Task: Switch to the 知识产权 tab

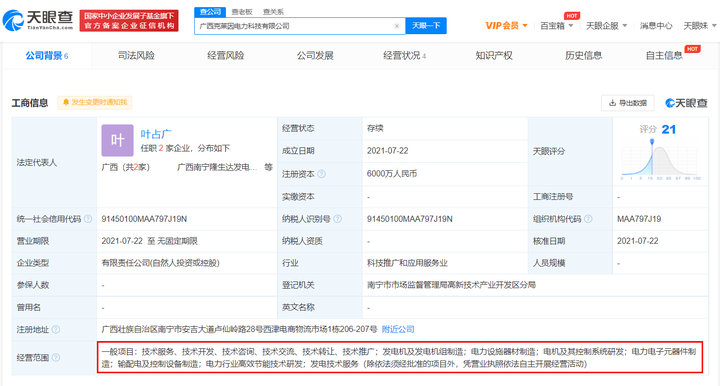Action: pos(494,56)
